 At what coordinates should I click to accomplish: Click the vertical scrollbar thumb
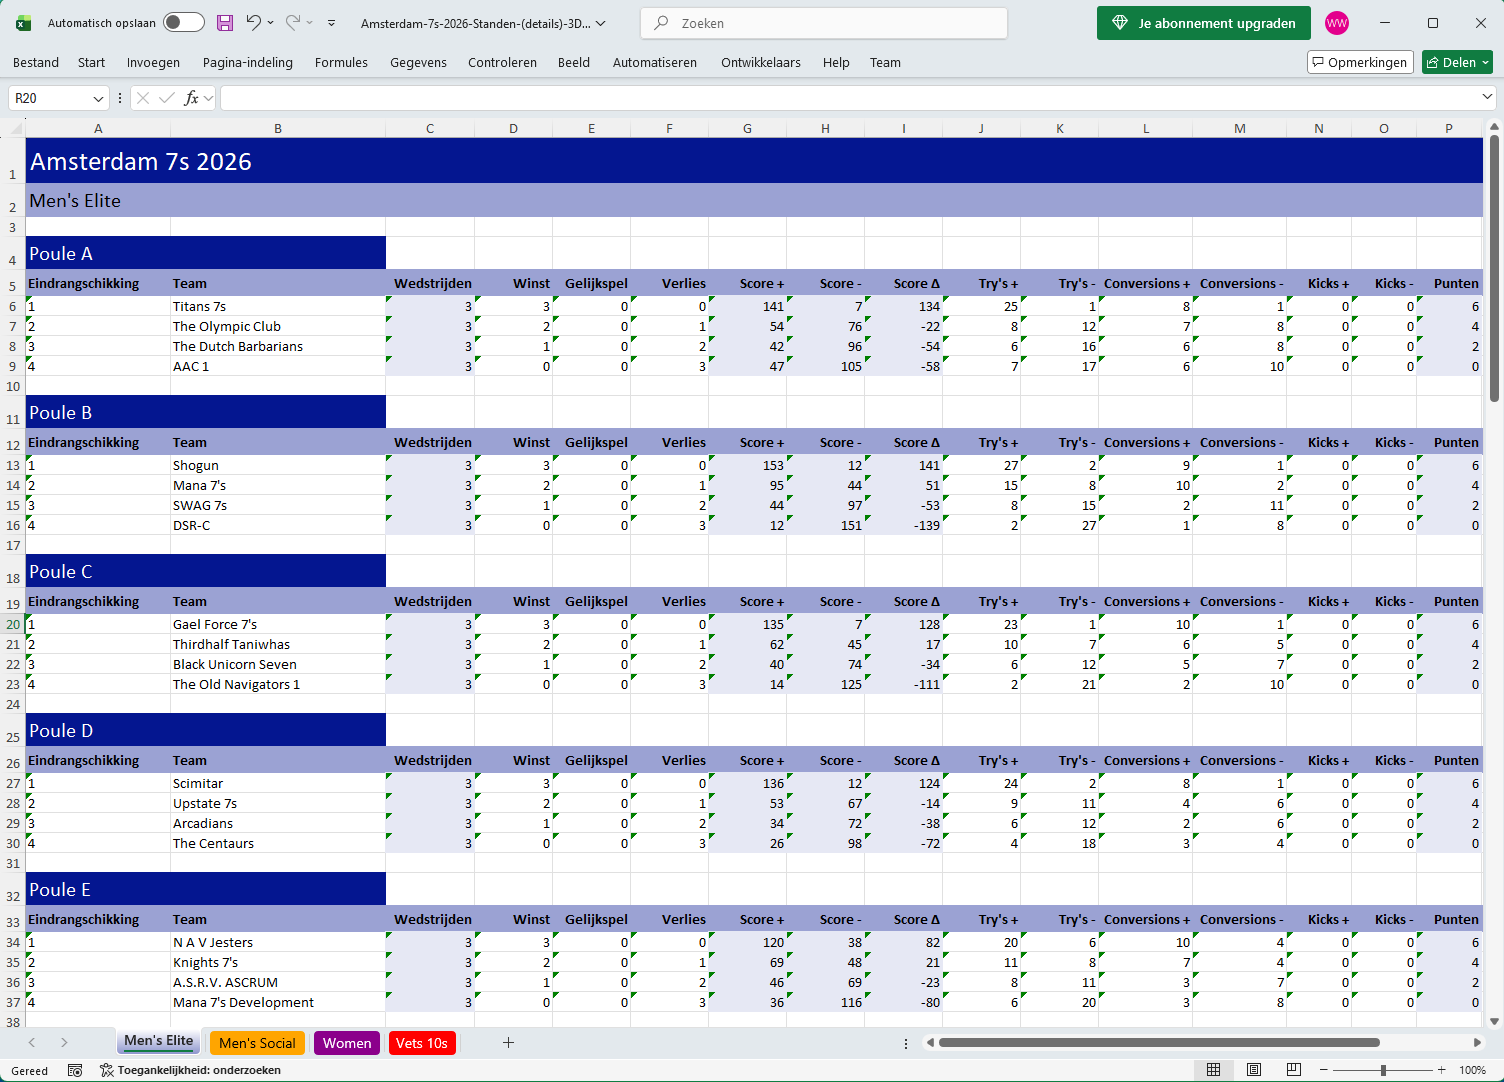[x=1494, y=268]
